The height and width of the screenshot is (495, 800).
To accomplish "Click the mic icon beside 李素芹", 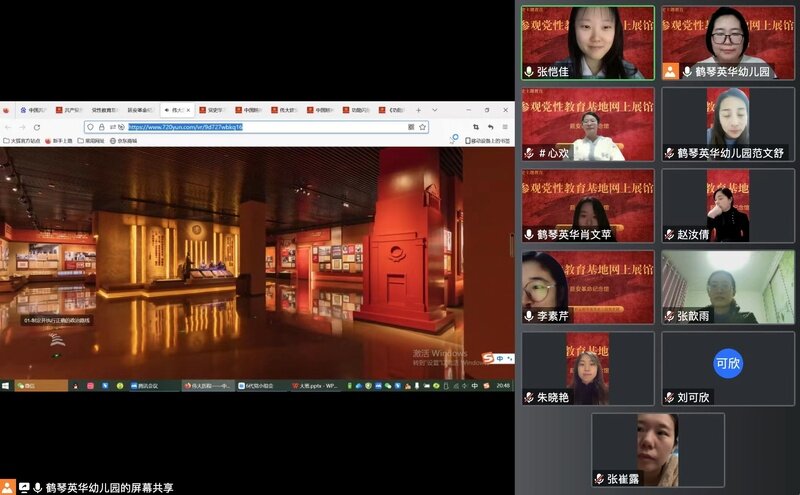I will pos(529,316).
